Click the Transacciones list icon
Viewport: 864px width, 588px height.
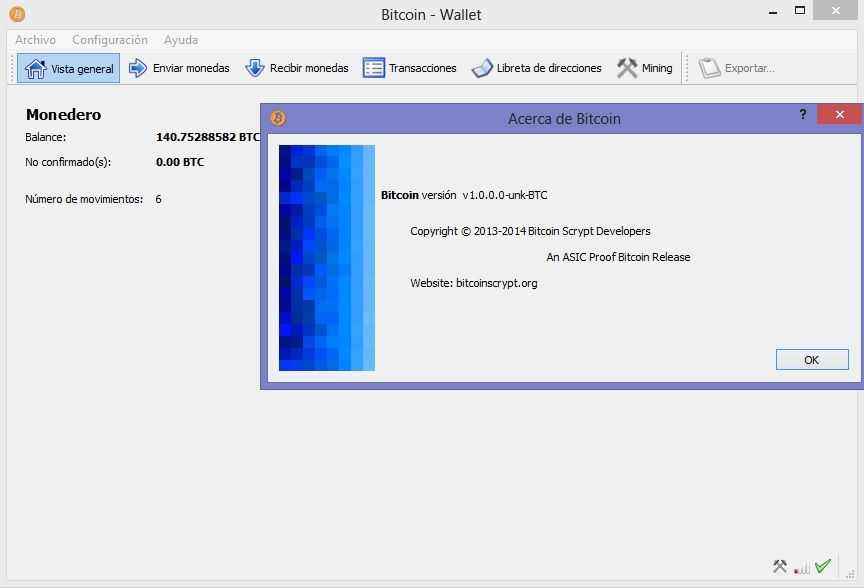tap(374, 68)
